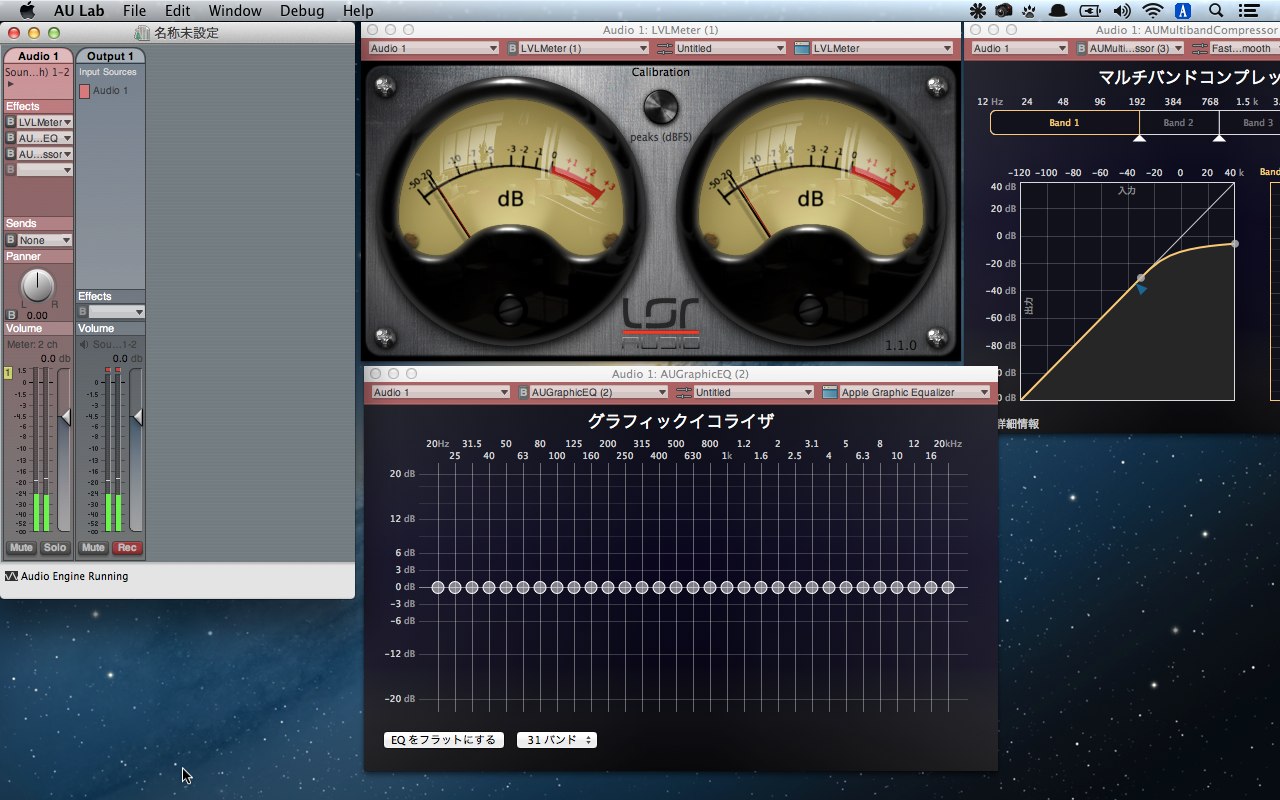Open the Sends None dropdown

click(45, 240)
